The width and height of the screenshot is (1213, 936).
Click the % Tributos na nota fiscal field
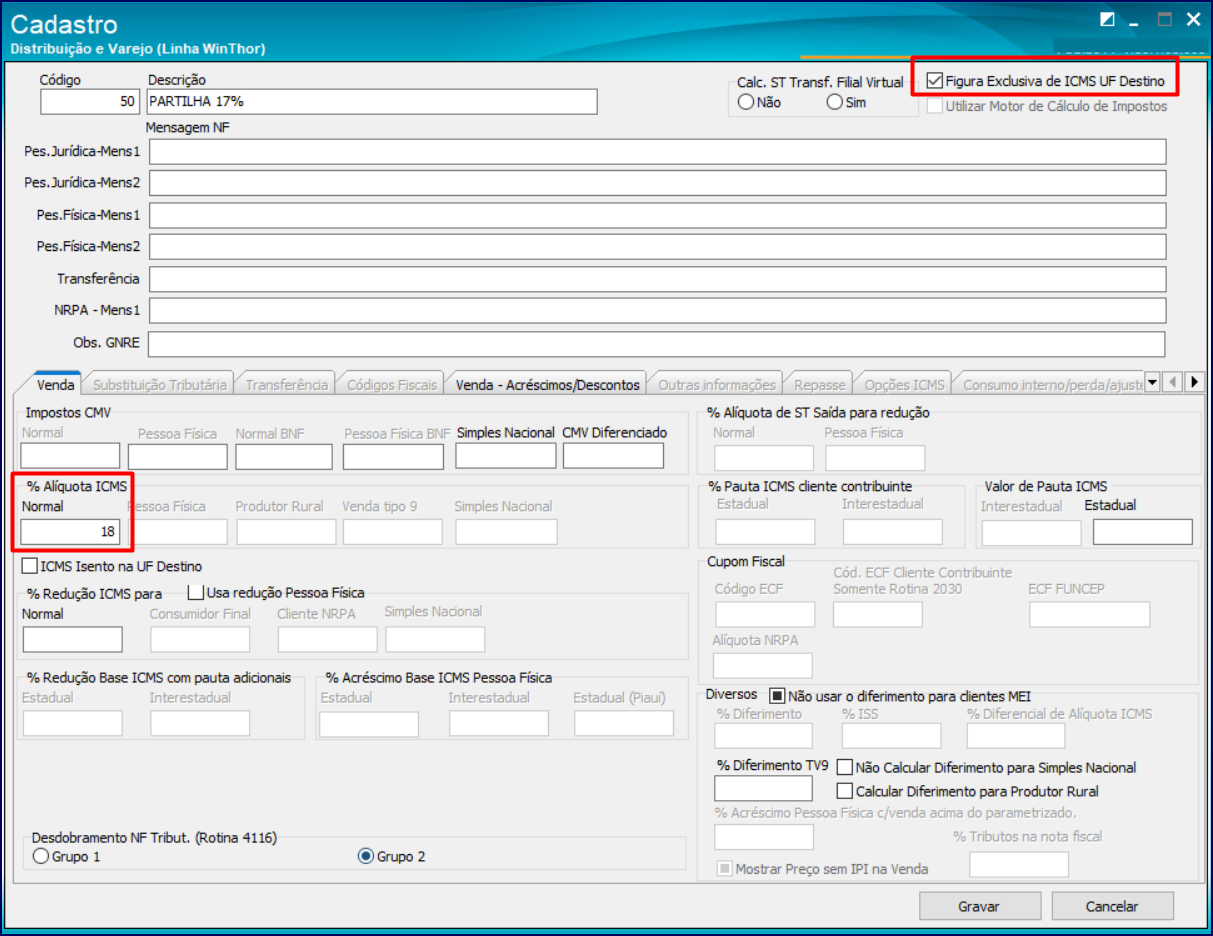[x=1019, y=865]
